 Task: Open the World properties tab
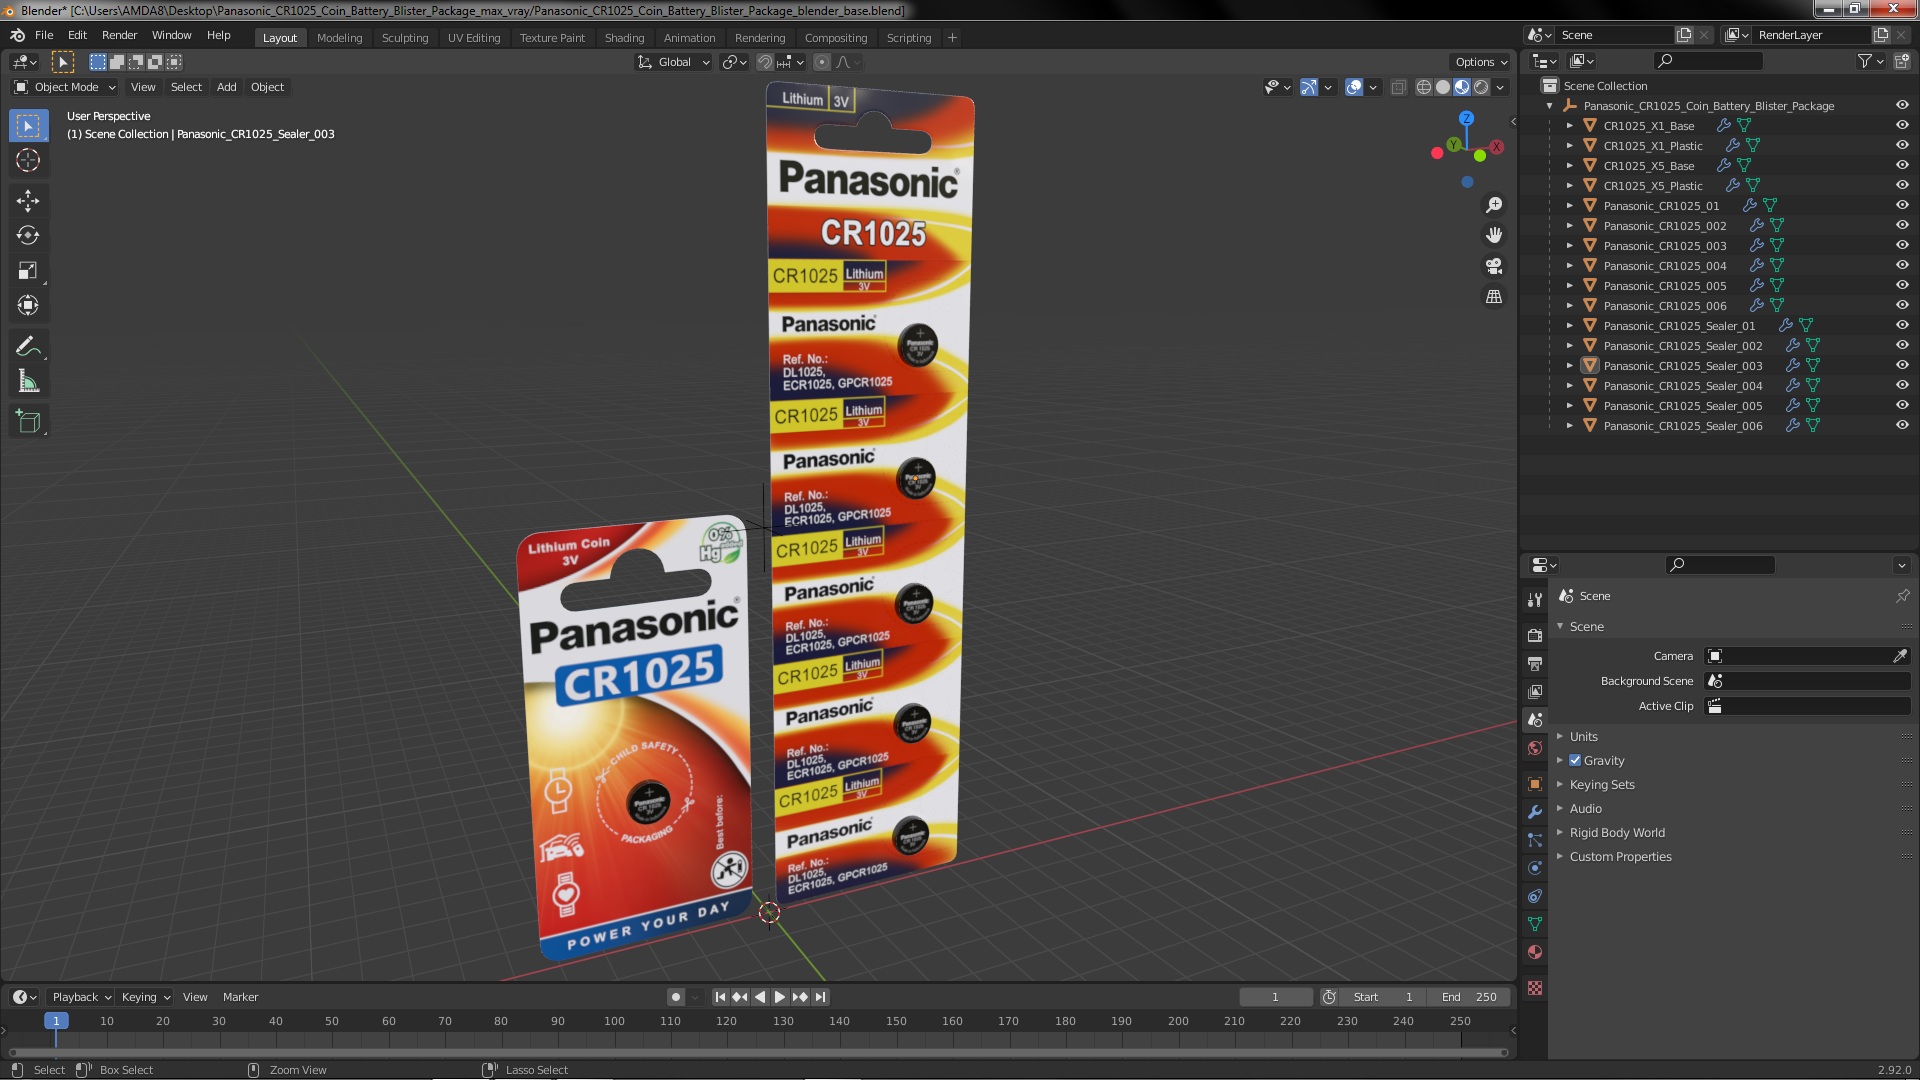click(1535, 748)
